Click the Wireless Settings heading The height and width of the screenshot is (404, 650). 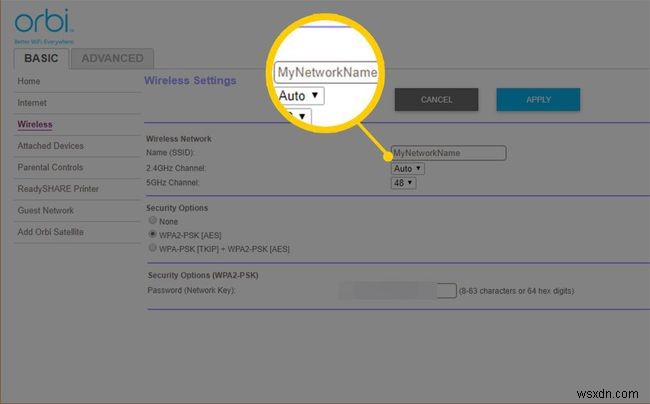pos(190,81)
